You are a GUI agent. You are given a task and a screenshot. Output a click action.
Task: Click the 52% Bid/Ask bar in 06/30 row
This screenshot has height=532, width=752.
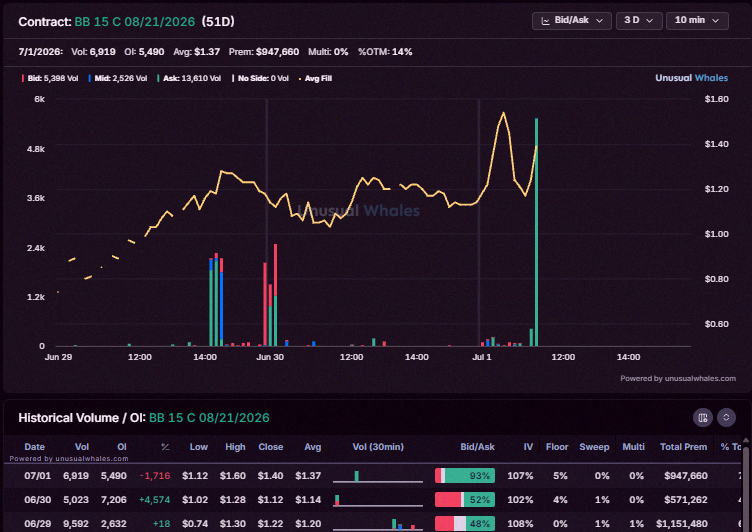(x=465, y=499)
